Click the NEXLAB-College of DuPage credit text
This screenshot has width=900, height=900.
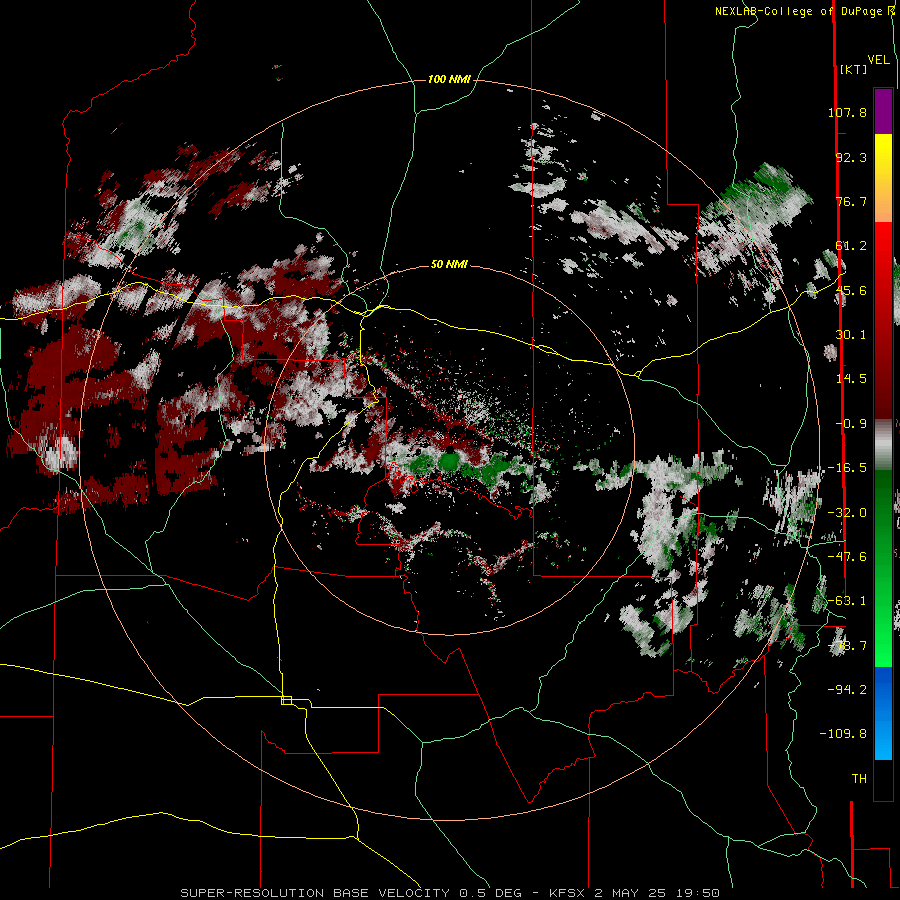click(x=804, y=11)
